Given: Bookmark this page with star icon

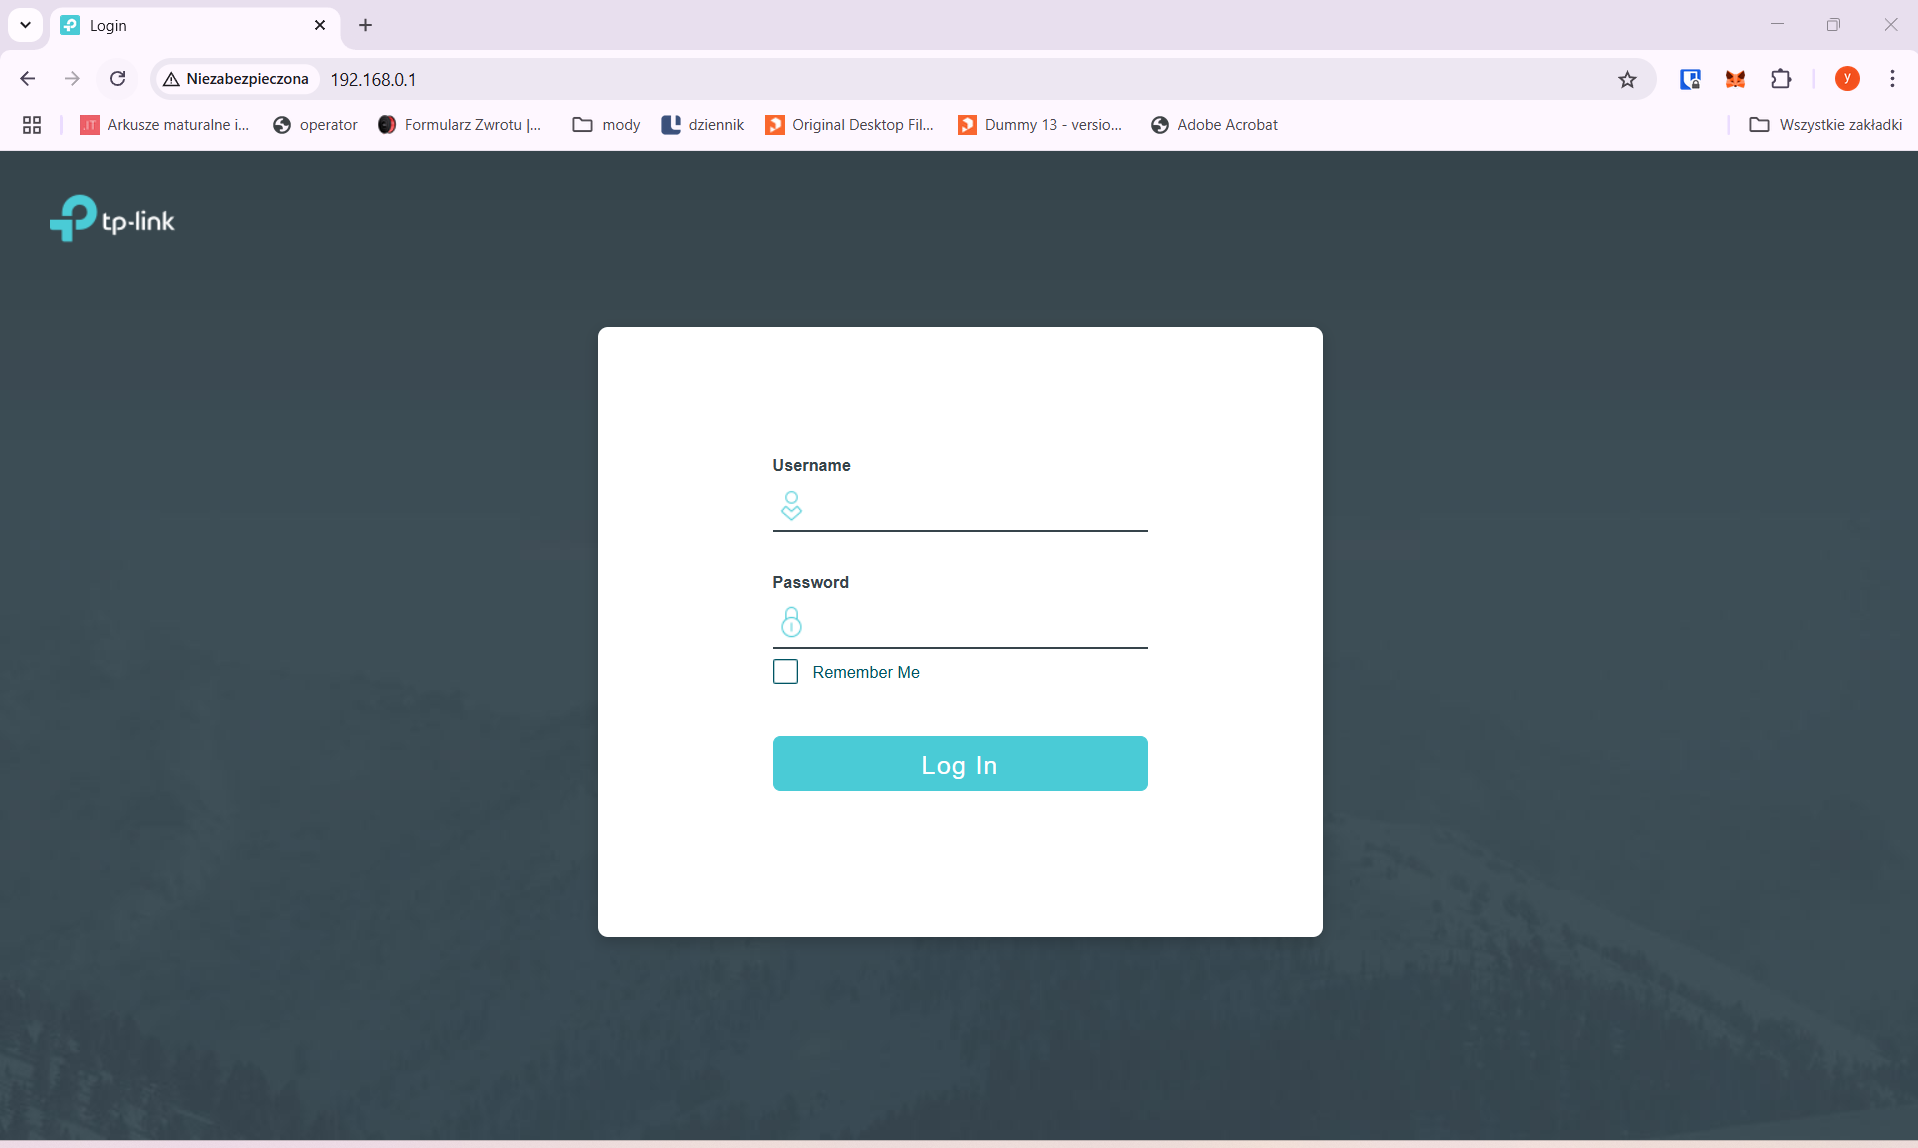Looking at the screenshot, I should pos(1627,79).
